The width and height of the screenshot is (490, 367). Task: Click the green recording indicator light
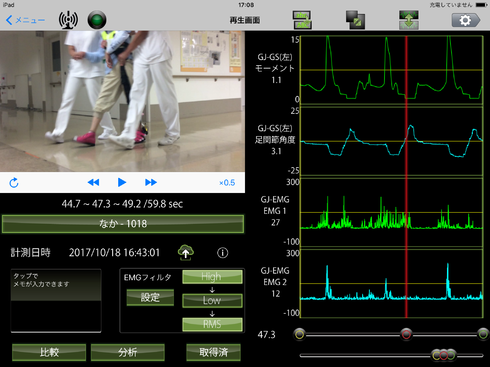tap(97, 20)
